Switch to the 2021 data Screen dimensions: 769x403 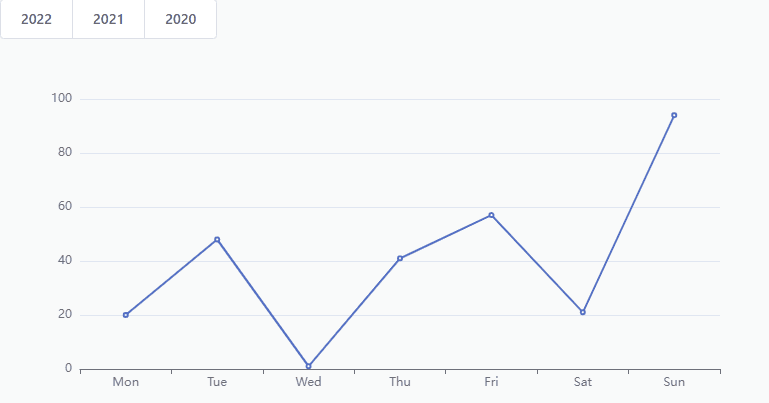pos(108,19)
